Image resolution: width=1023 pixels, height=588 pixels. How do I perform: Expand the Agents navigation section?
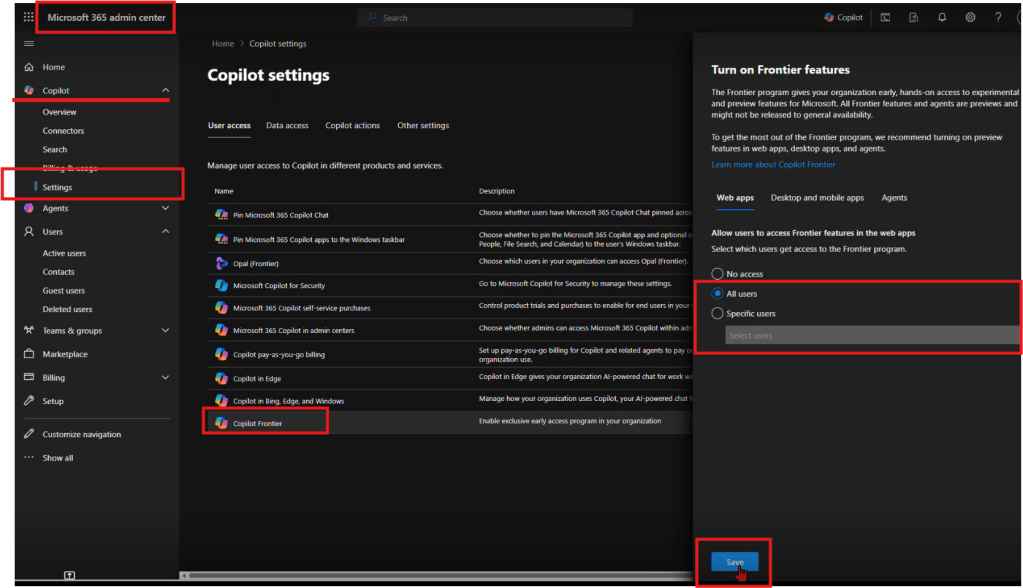[x=165, y=208]
